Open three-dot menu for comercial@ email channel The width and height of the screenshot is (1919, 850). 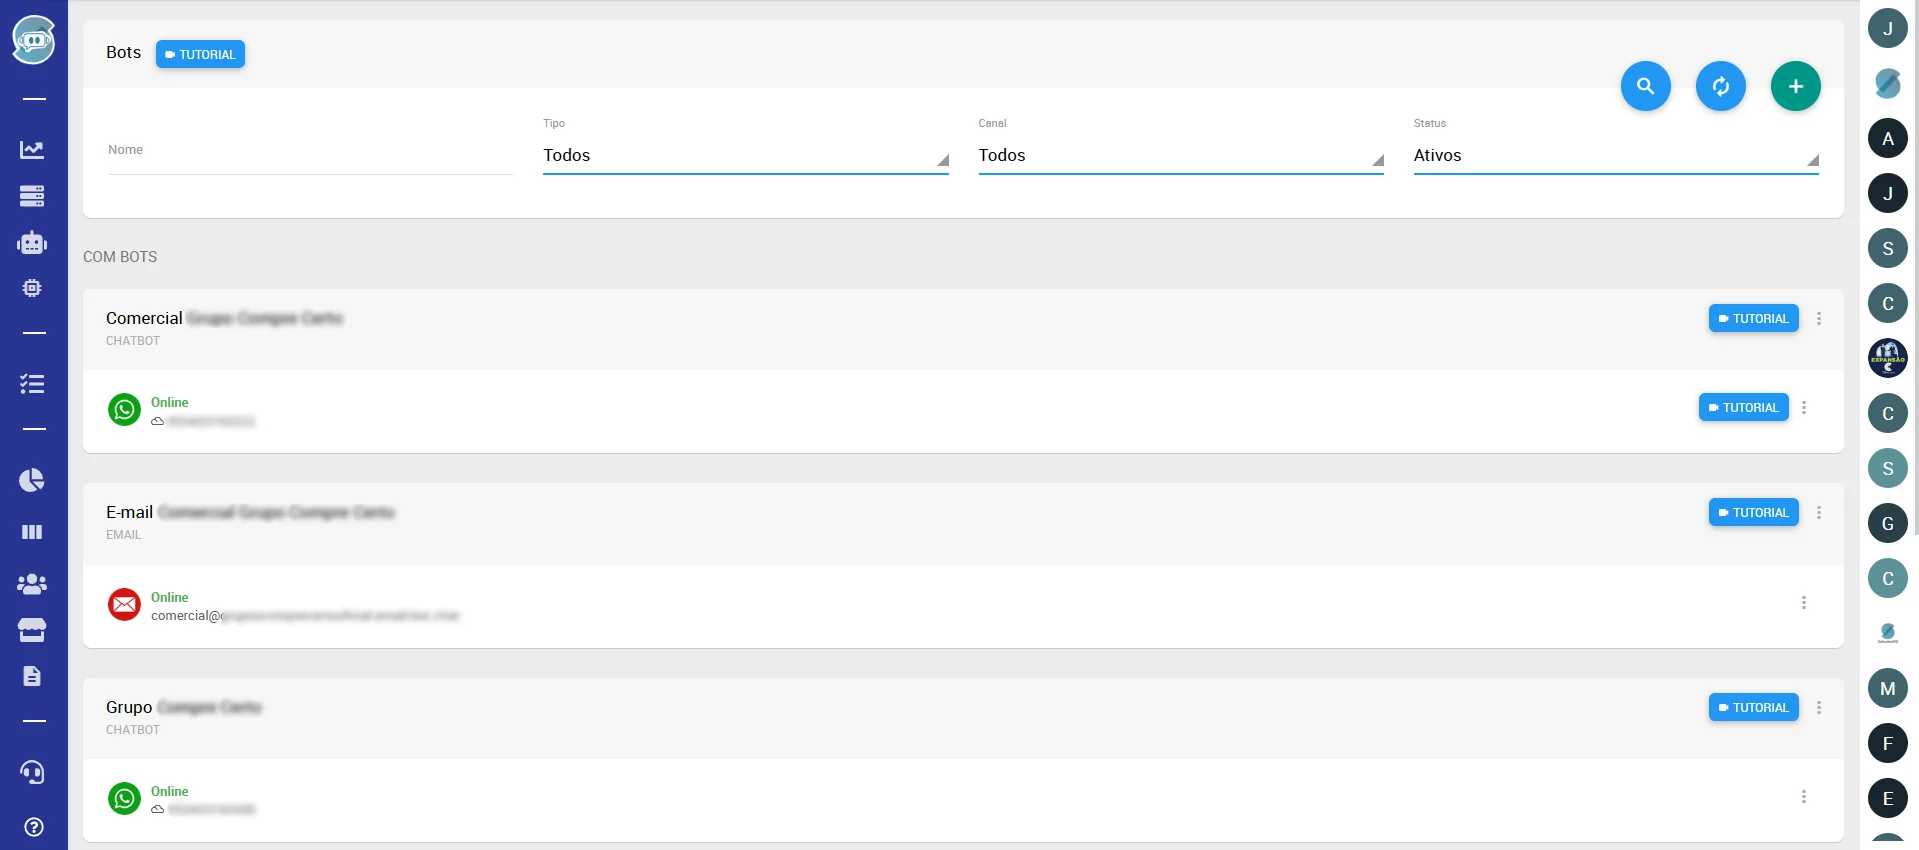pos(1803,602)
